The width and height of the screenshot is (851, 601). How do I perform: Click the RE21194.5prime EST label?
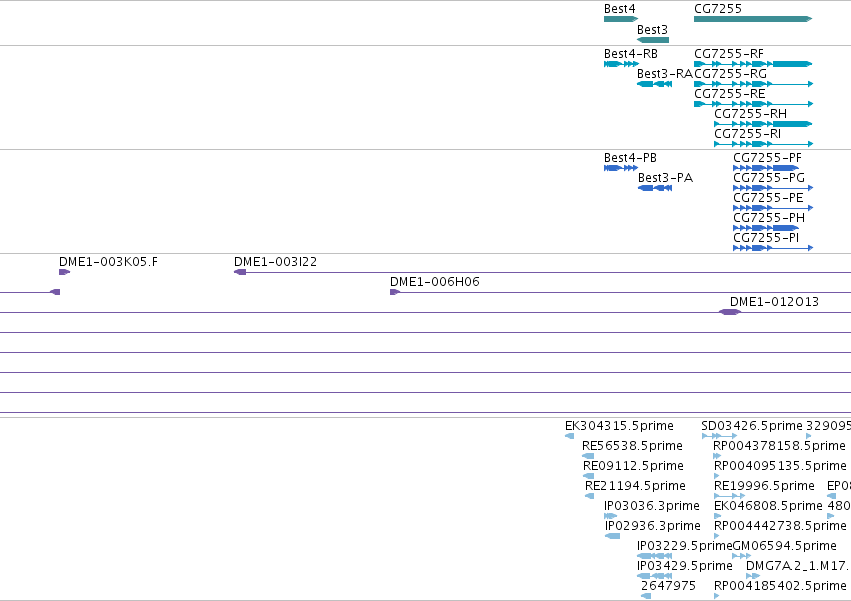[635, 486]
